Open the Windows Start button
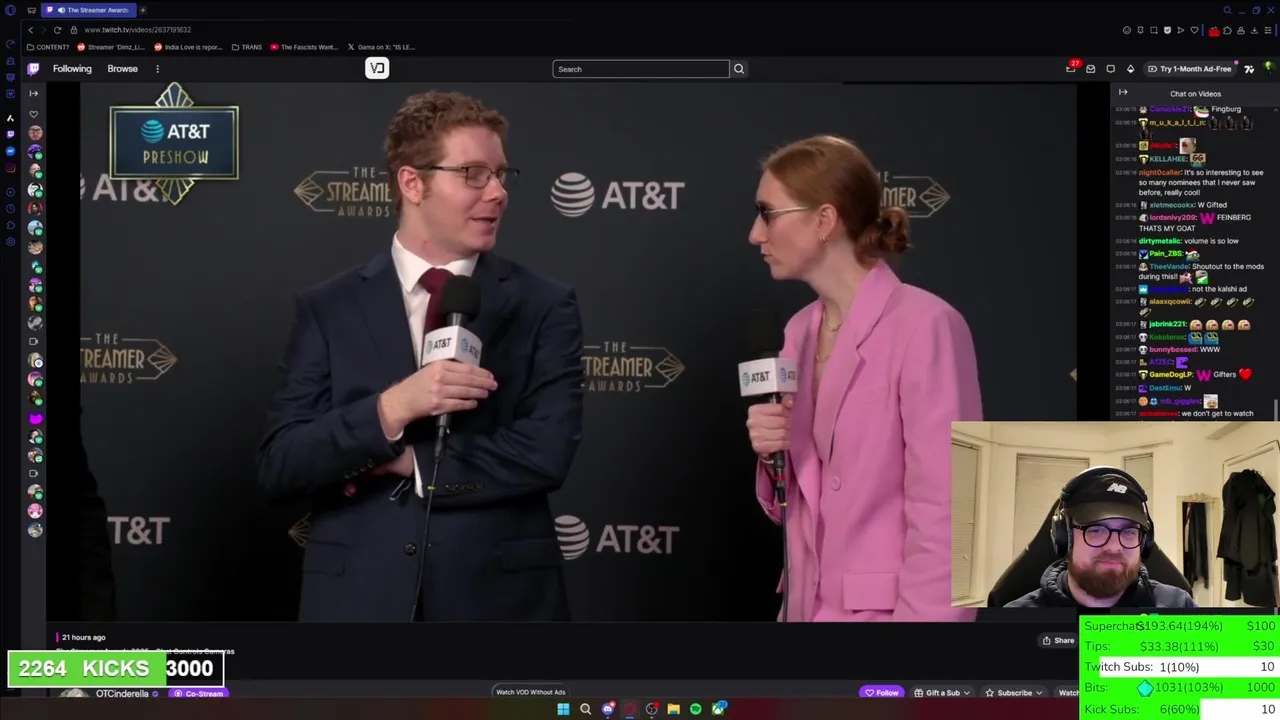The image size is (1280, 720). [563, 709]
